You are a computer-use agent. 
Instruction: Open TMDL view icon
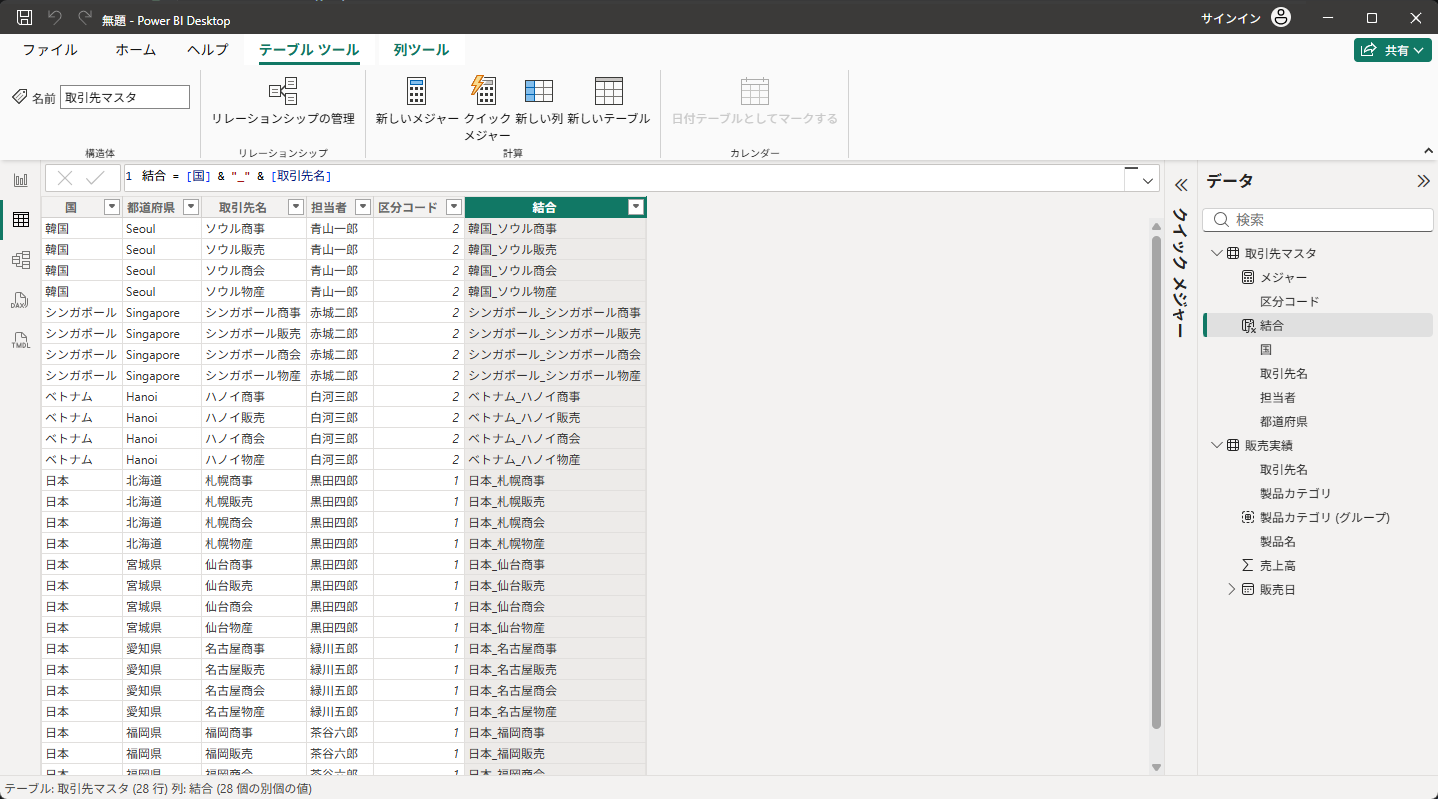[20, 340]
